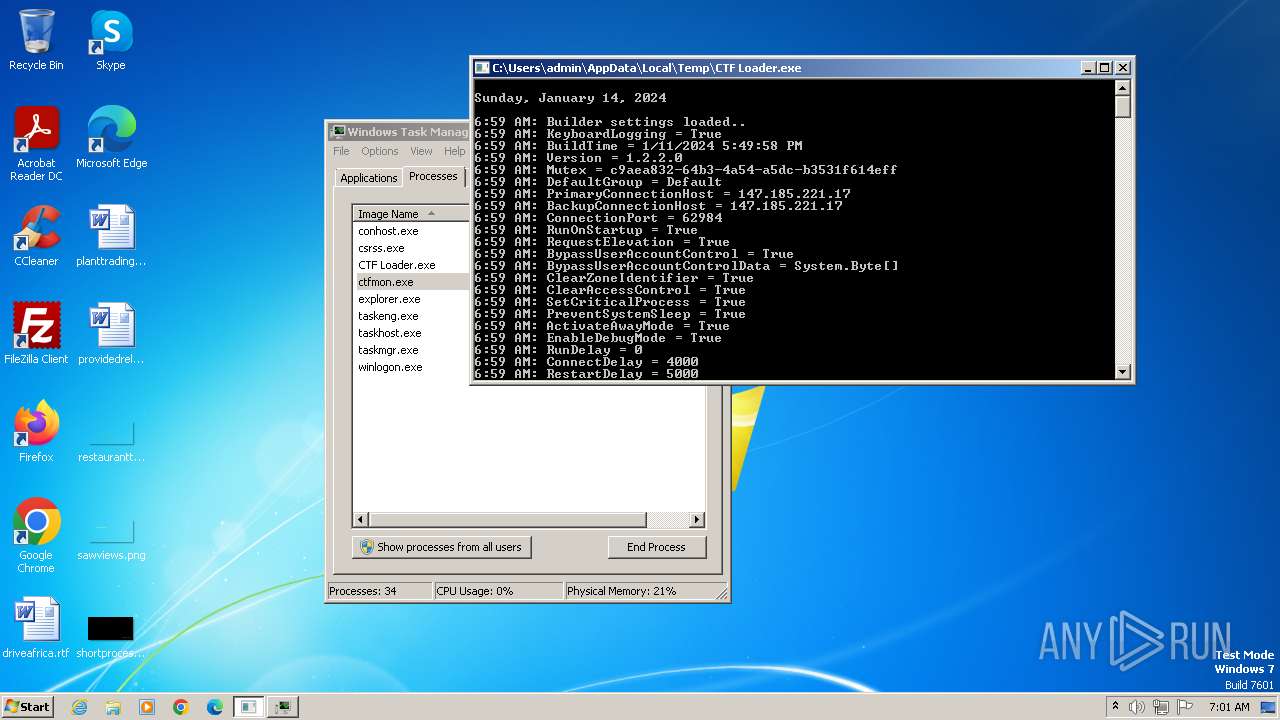The height and width of the screenshot is (720, 1280).
Task: Click Show processes from all users
Action: pyautogui.click(x=441, y=547)
